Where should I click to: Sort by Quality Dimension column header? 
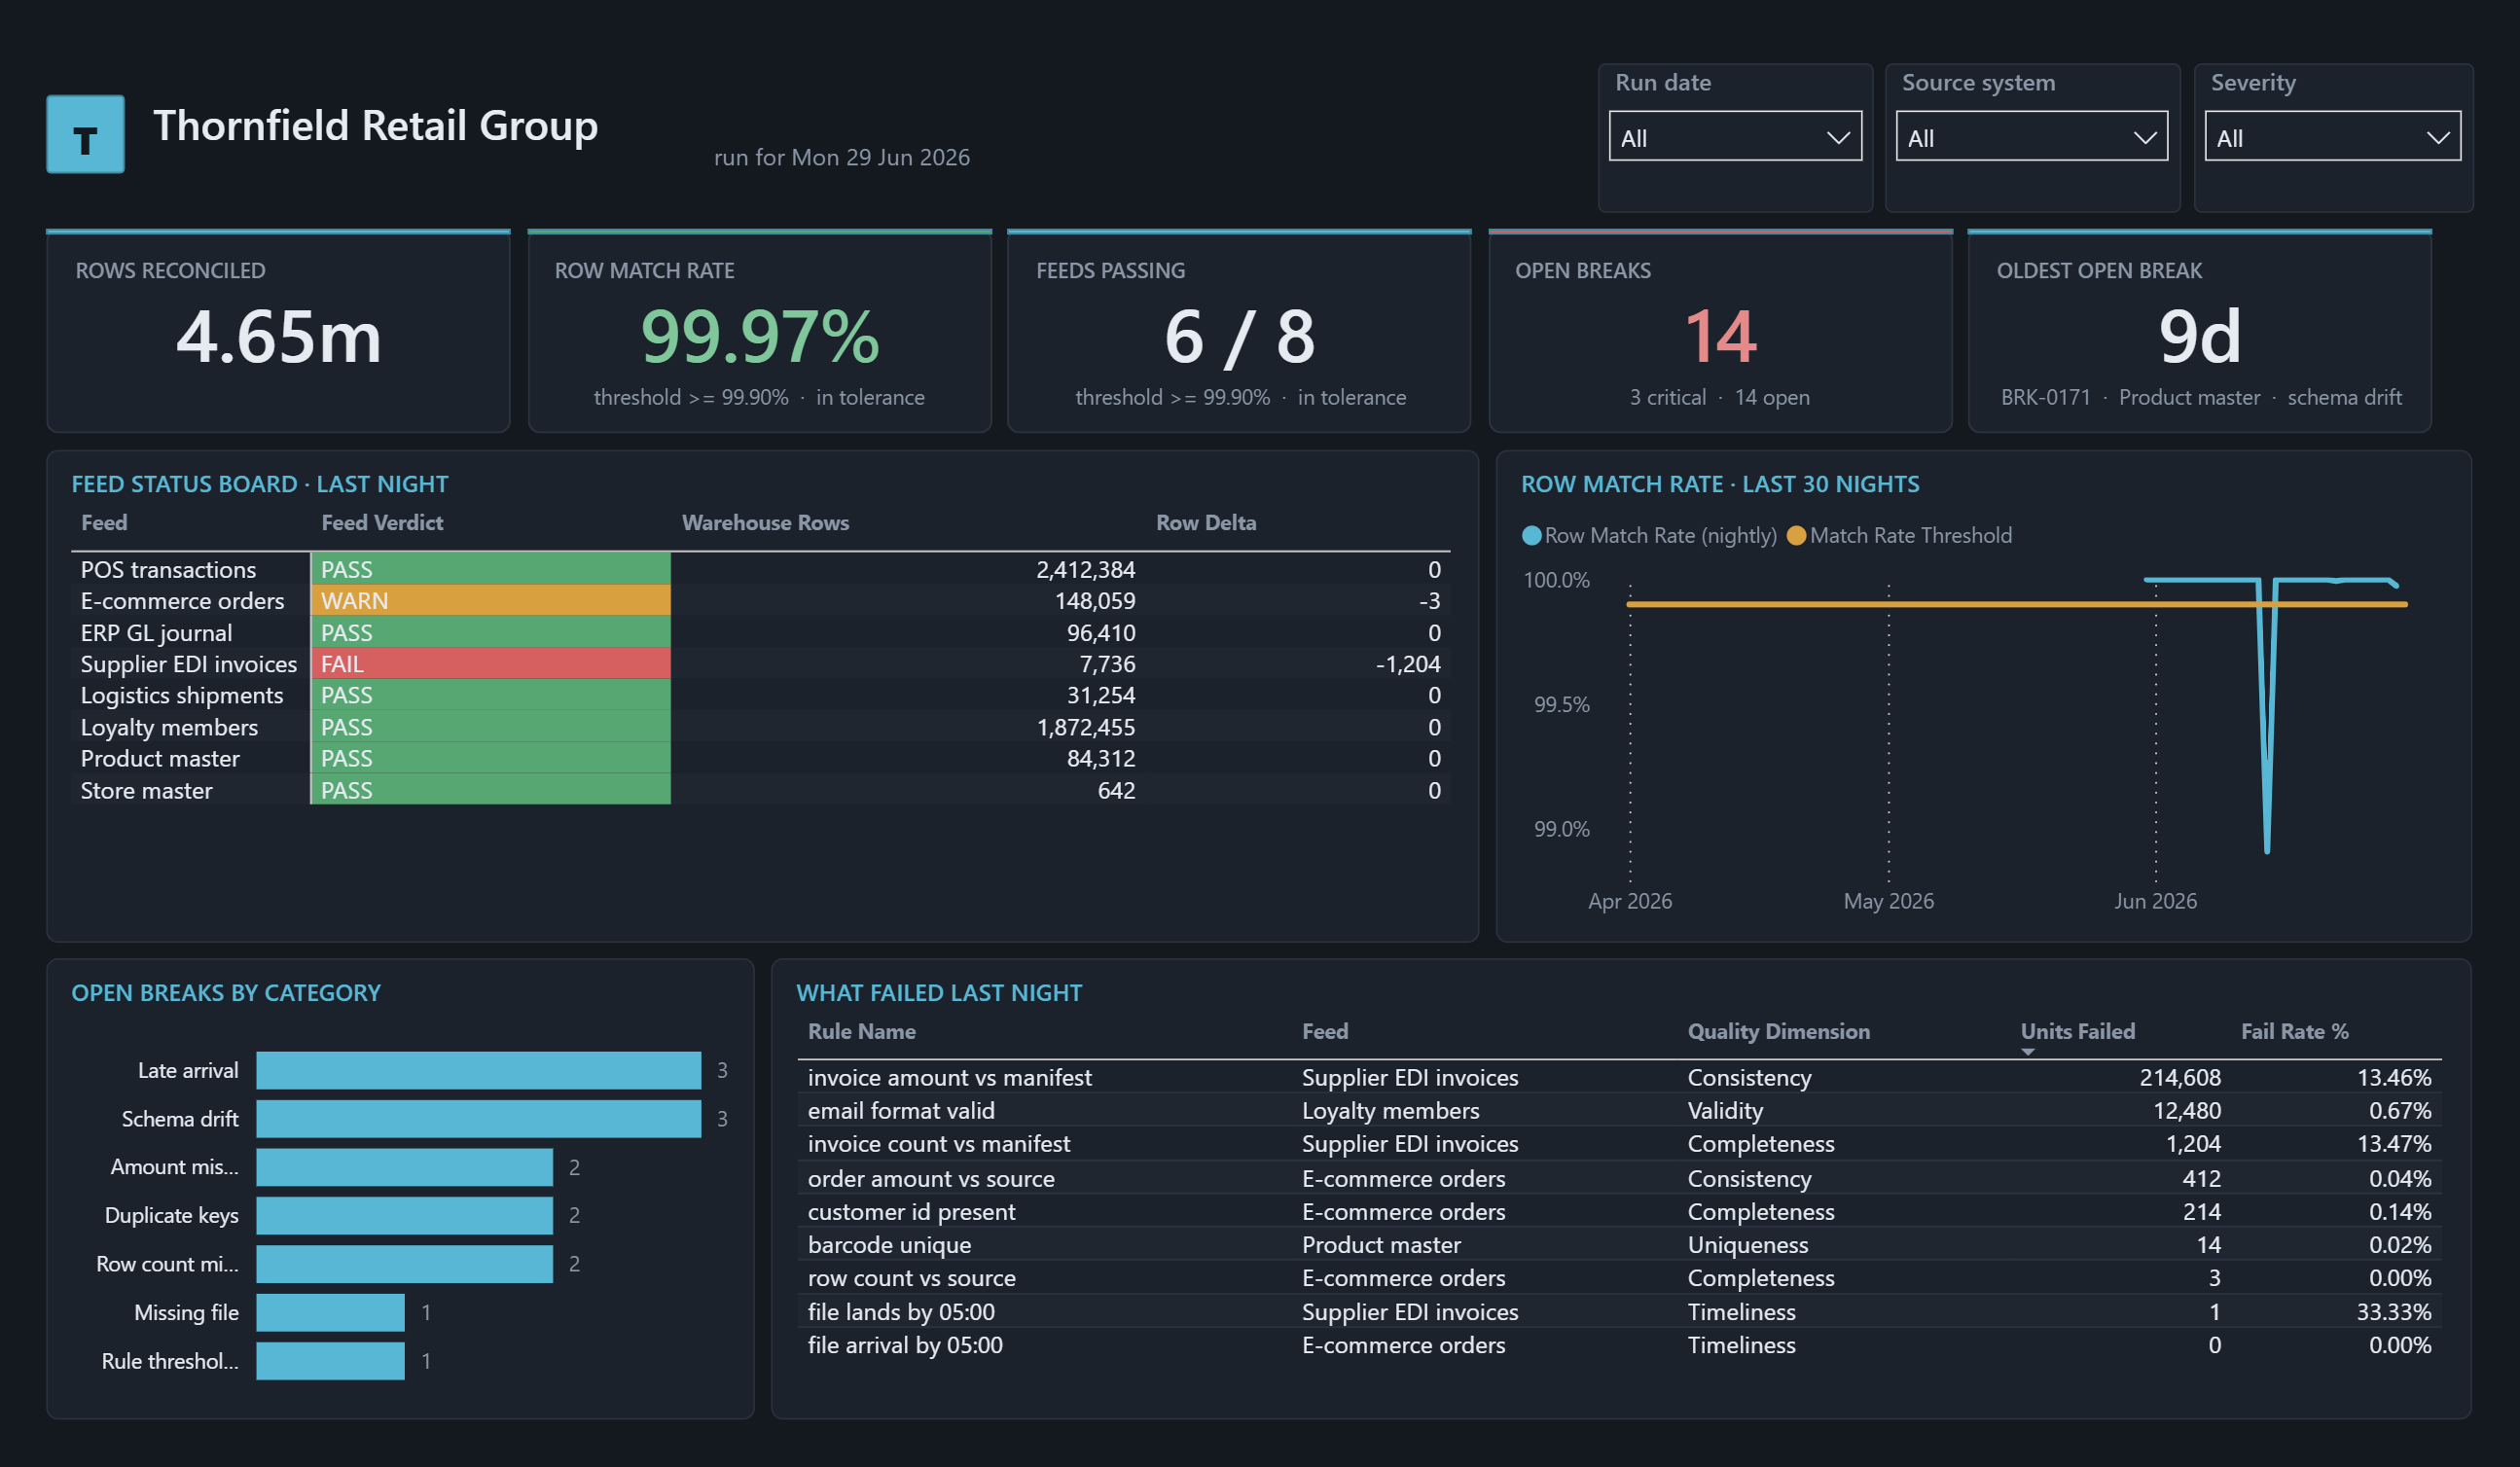(1778, 1031)
